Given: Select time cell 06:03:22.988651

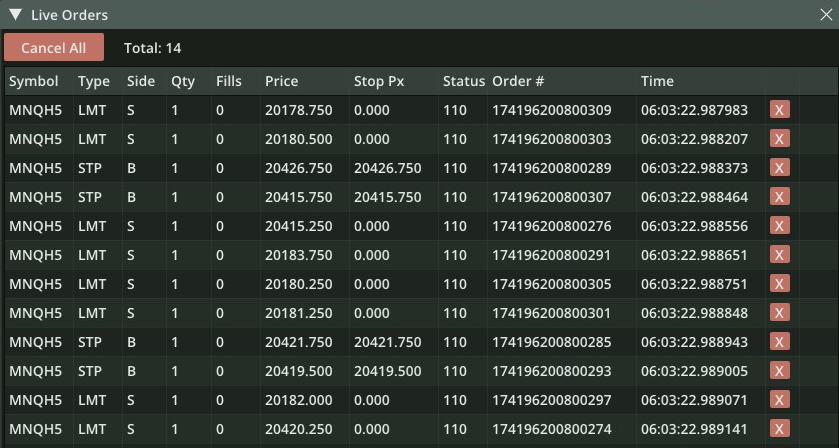Looking at the screenshot, I should pyautogui.click(x=694, y=255).
